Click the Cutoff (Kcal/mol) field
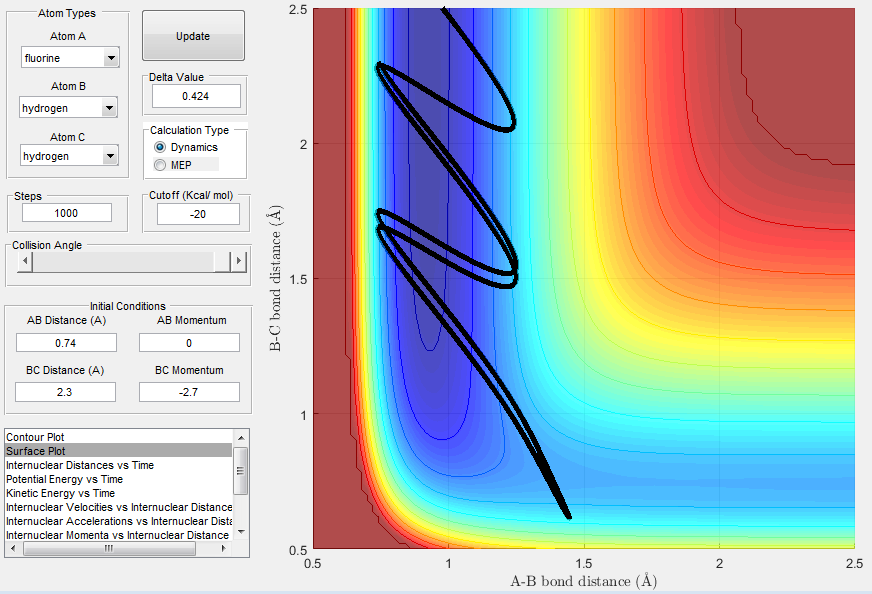872x594 pixels. click(x=199, y=214)
